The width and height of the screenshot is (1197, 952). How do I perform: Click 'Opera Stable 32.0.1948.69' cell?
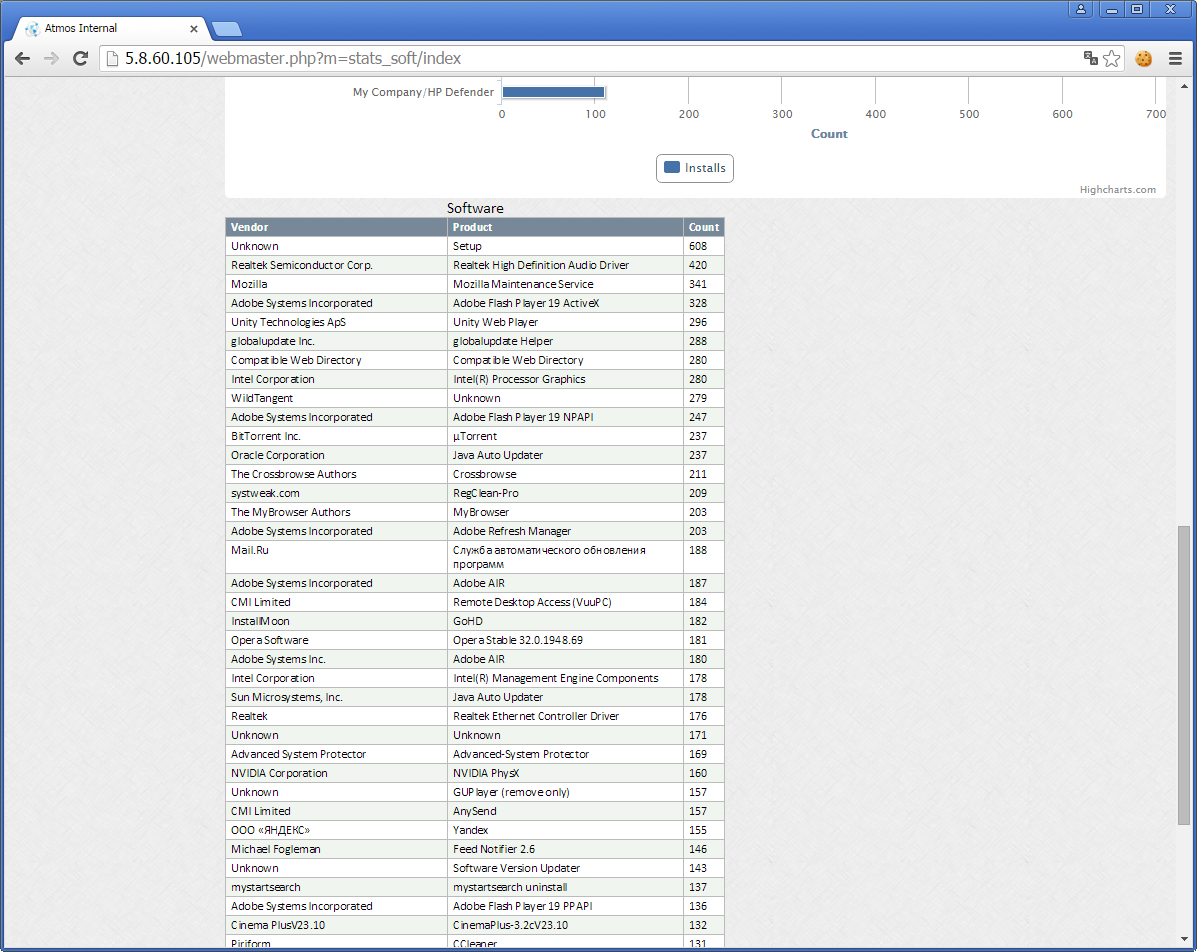click(565, 641)
